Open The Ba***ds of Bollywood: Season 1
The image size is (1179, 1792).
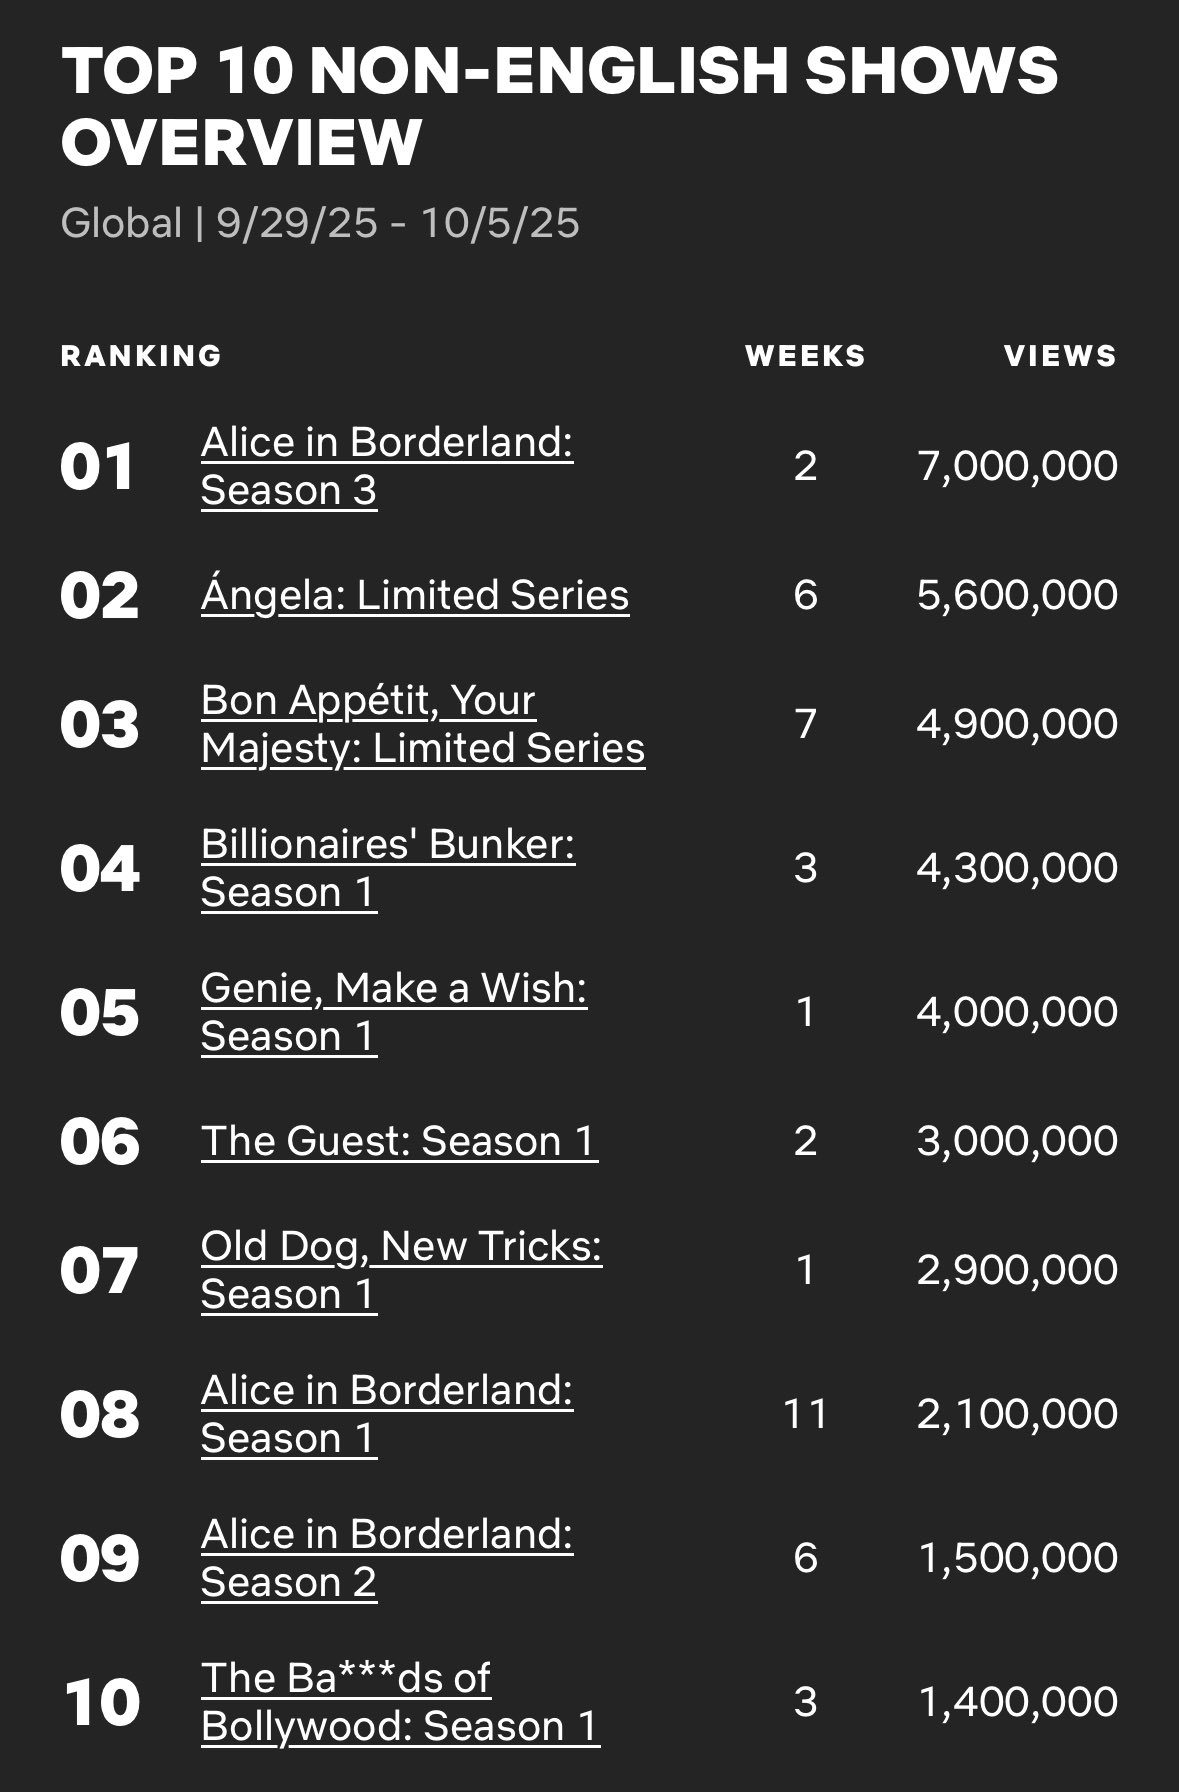[x=399, y=1702]
